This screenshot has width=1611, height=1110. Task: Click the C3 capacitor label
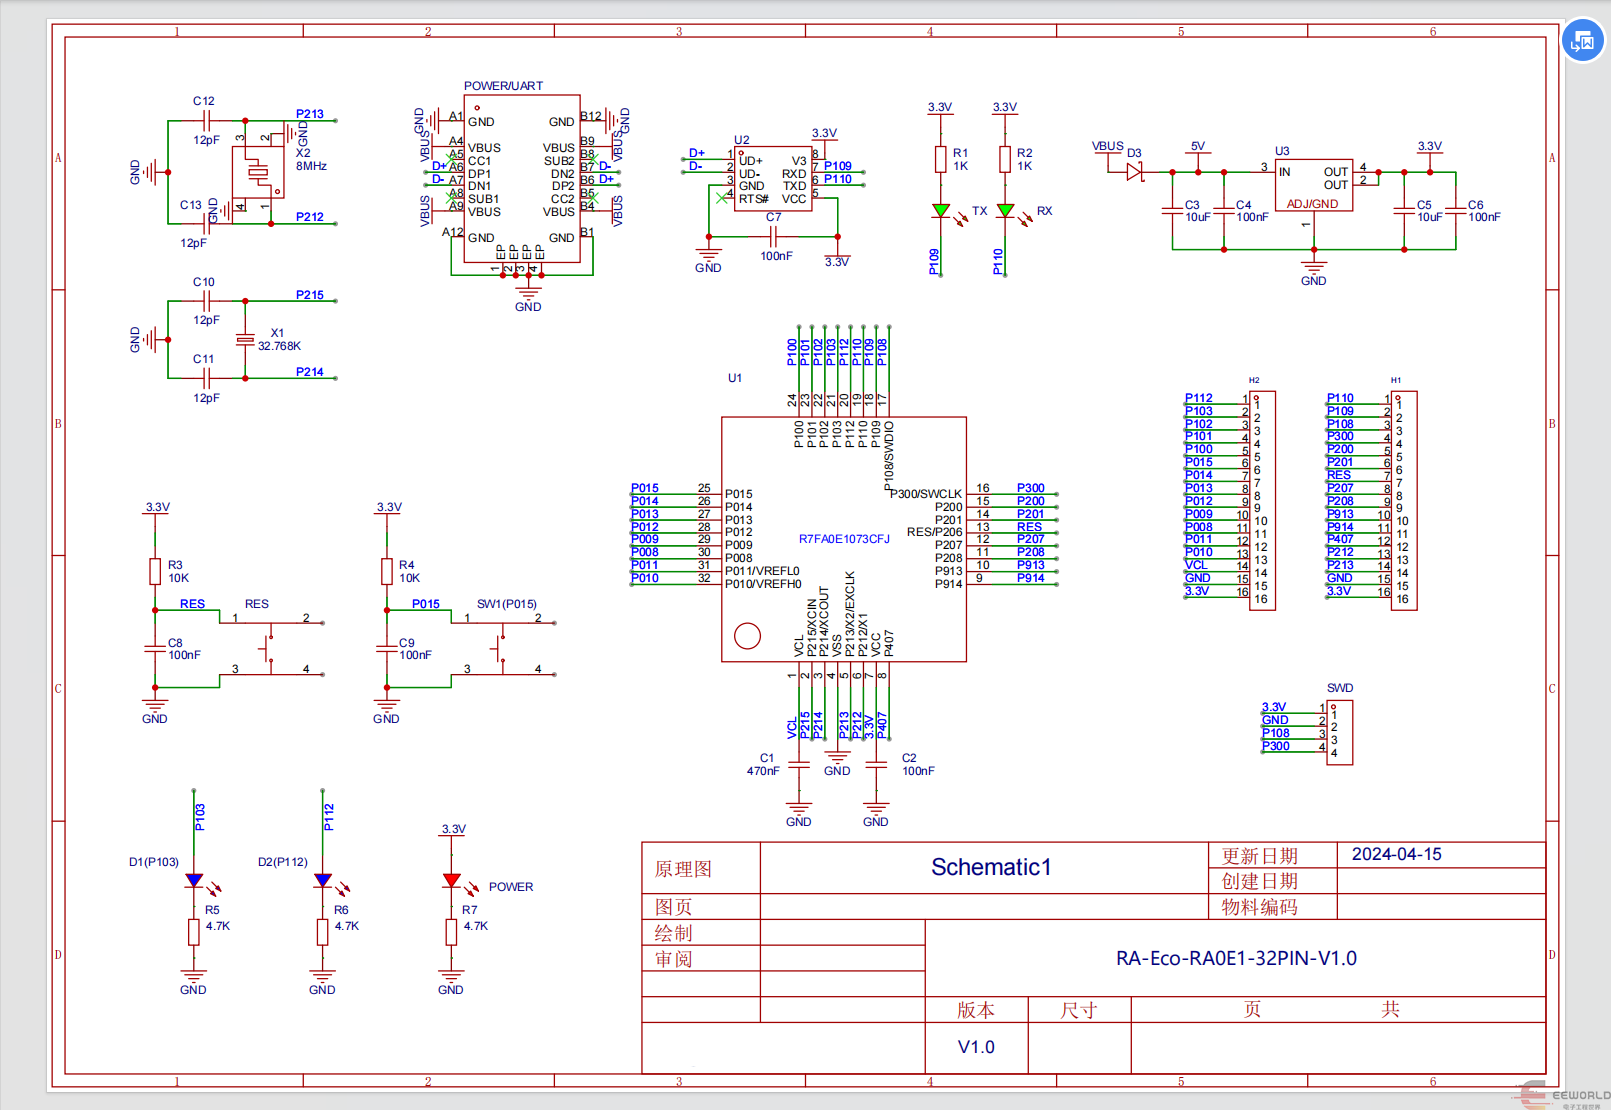(1192, 205)
